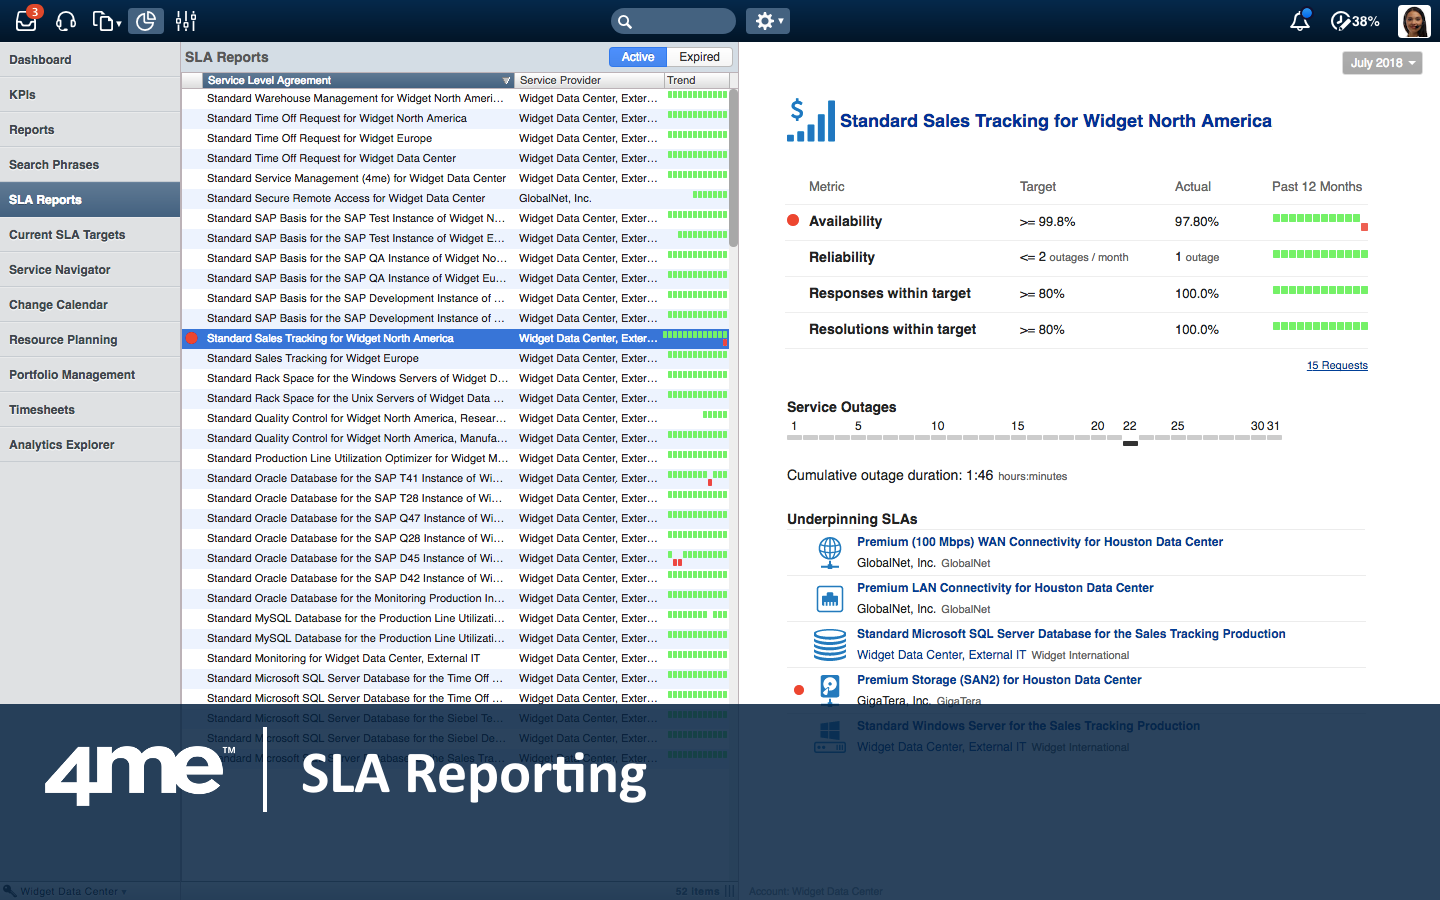Open the Service Desk headset console
This screenshot has height=900, width=1440.
coord(66,21)
